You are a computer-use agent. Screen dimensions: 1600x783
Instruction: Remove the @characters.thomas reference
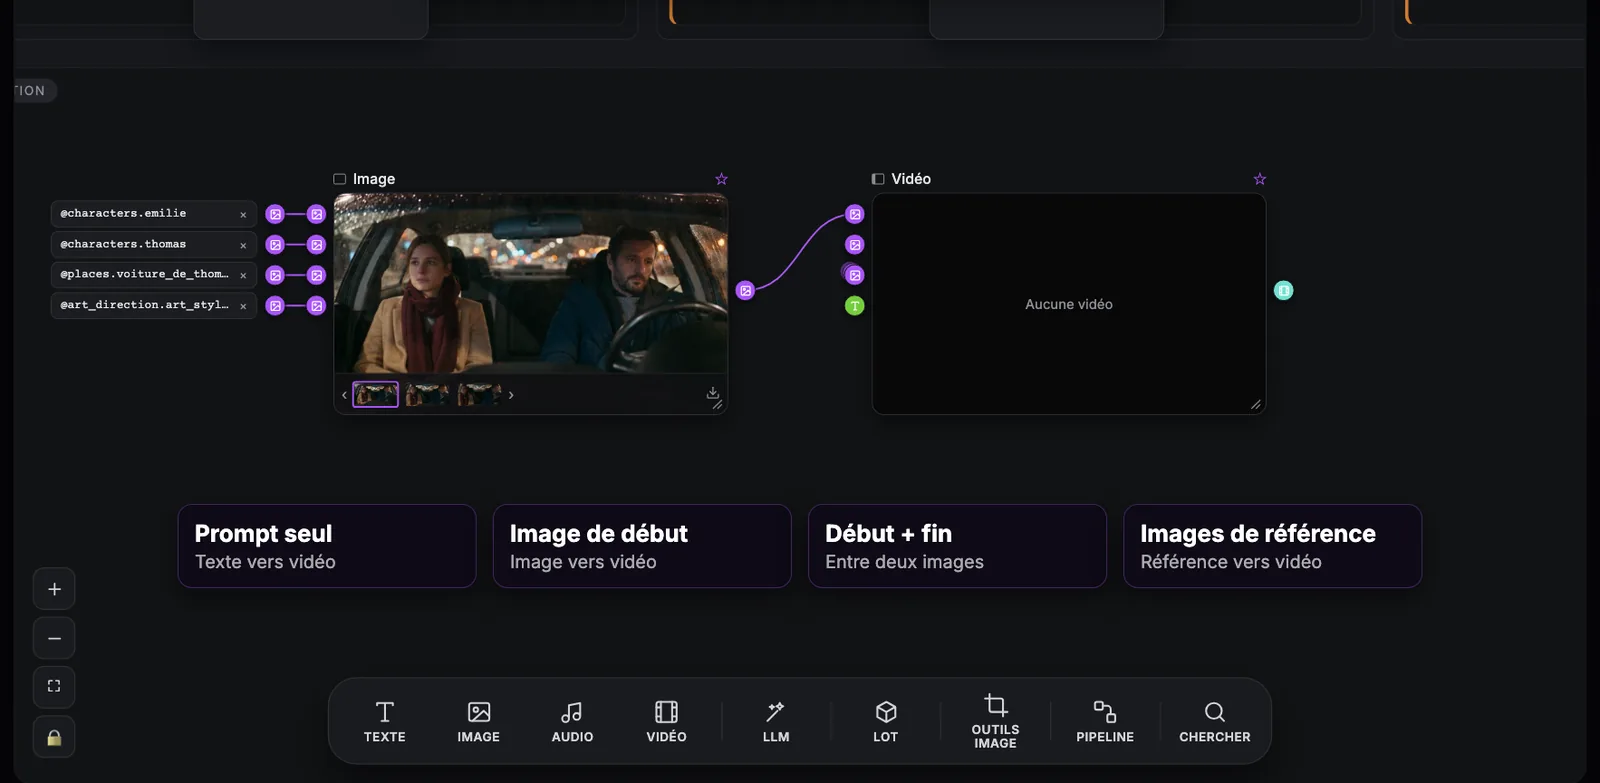tap(243, 245)
